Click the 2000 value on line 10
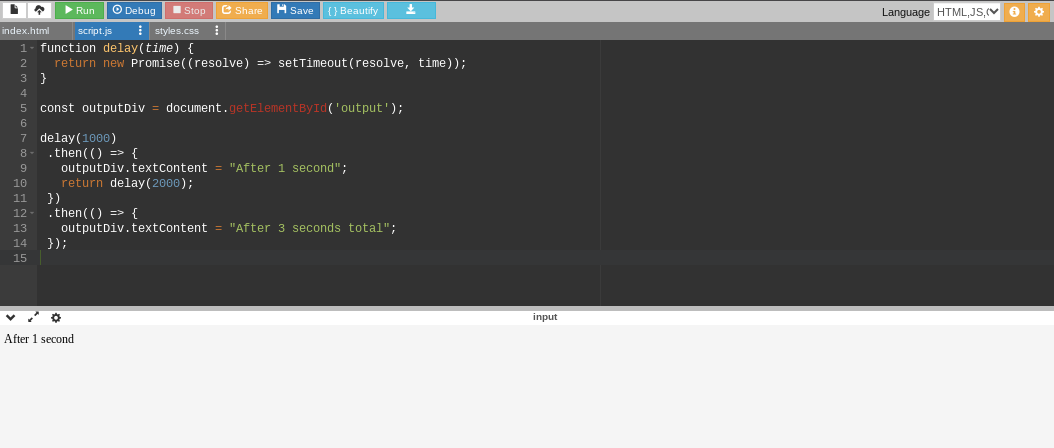Screen dimensions: 1054x448 tap(166, 184)
